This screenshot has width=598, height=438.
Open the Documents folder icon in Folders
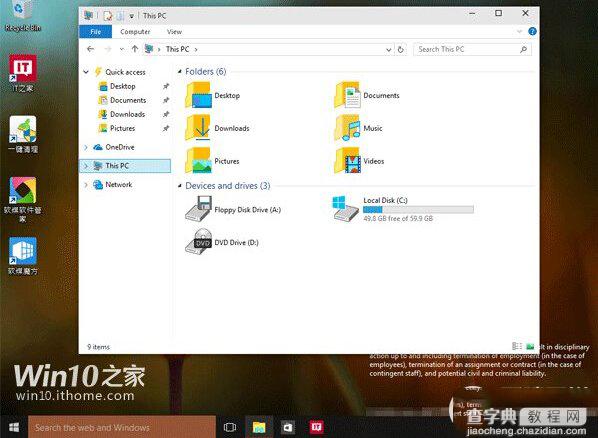pos(347,95)
